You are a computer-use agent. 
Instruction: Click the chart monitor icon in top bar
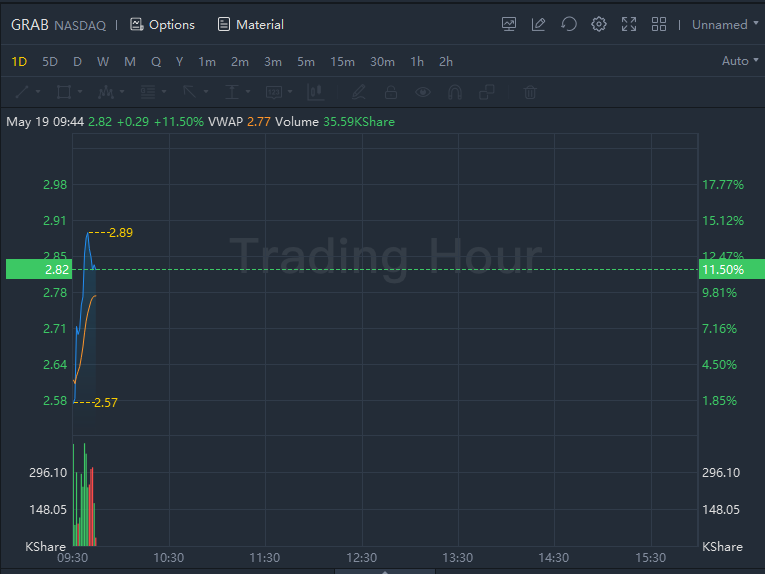pyautogui.click(x=509, y=24)
